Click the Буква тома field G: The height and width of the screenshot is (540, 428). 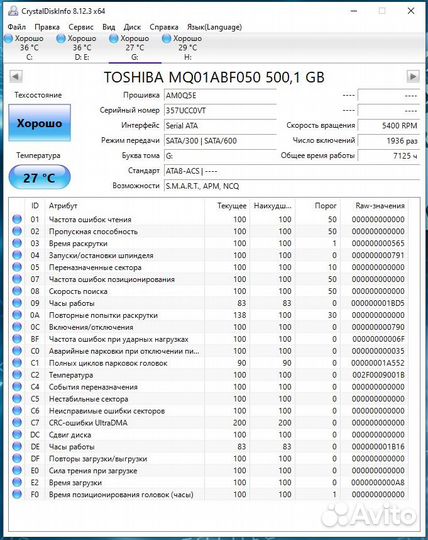220,156
